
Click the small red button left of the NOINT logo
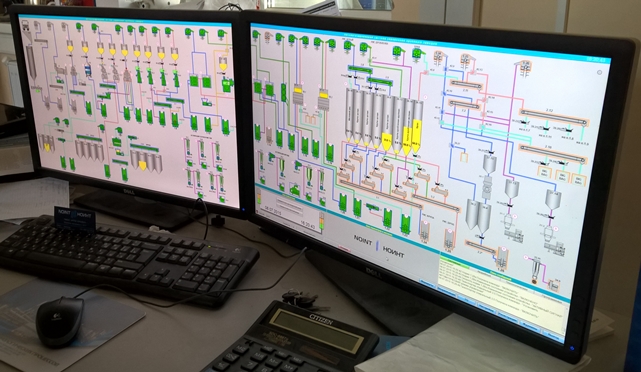[345, 249]
